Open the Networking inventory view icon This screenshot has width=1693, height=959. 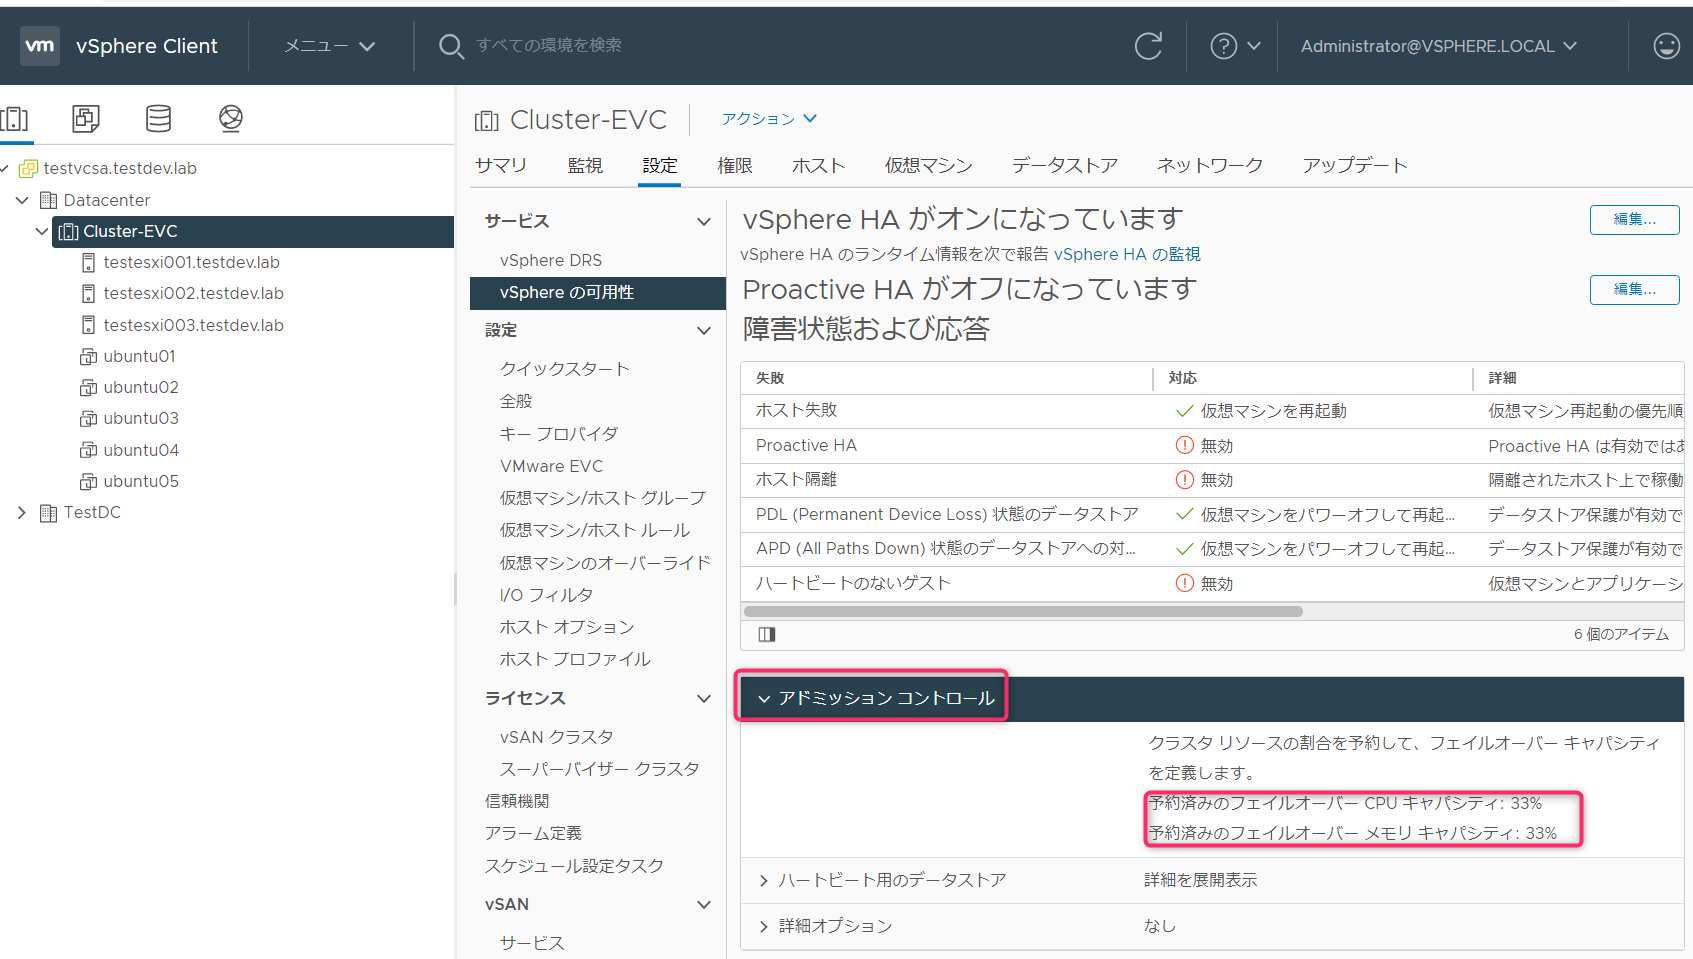[231, 119]
